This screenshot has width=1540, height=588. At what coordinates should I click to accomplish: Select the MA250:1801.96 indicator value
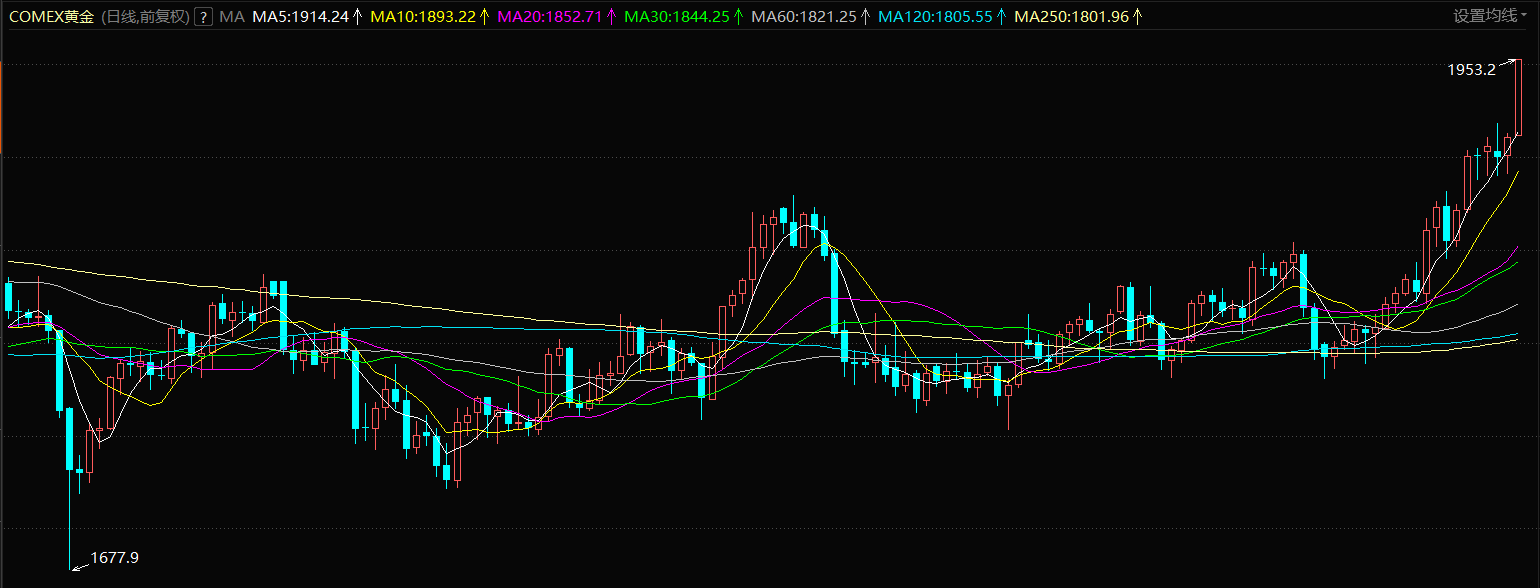tap(1071, 17)
